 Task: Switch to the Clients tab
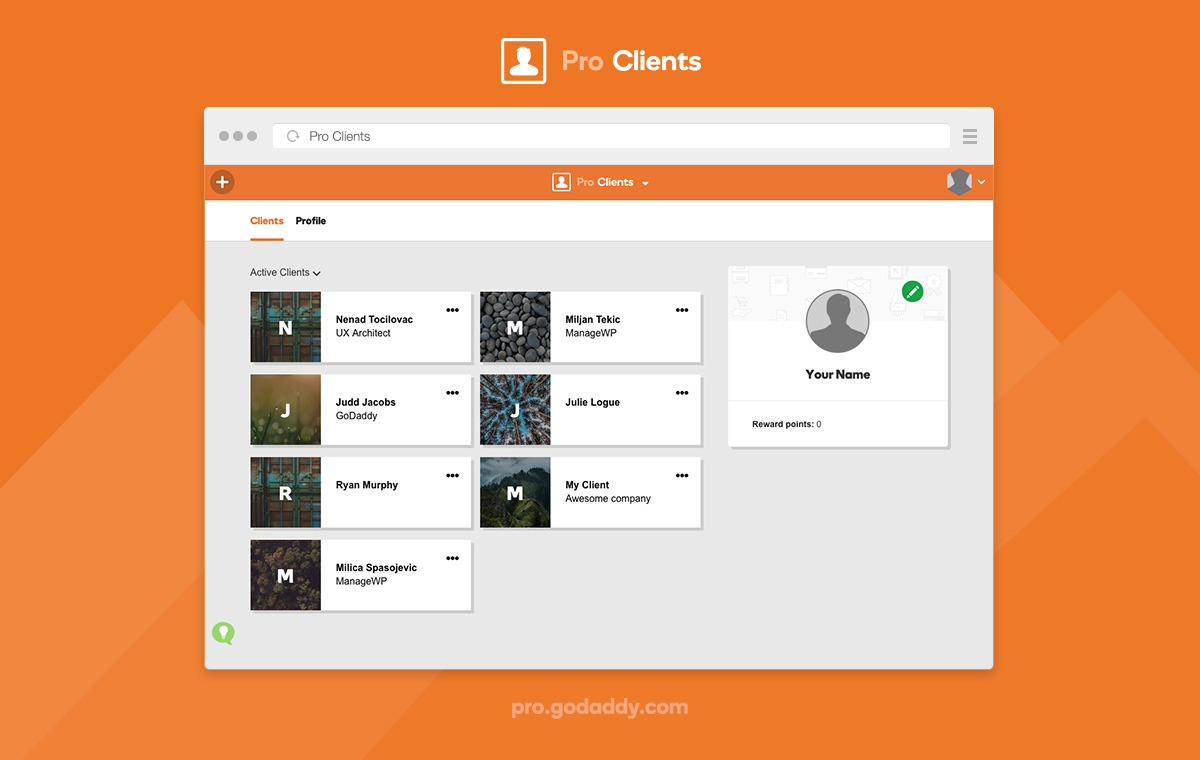(267, 221)
